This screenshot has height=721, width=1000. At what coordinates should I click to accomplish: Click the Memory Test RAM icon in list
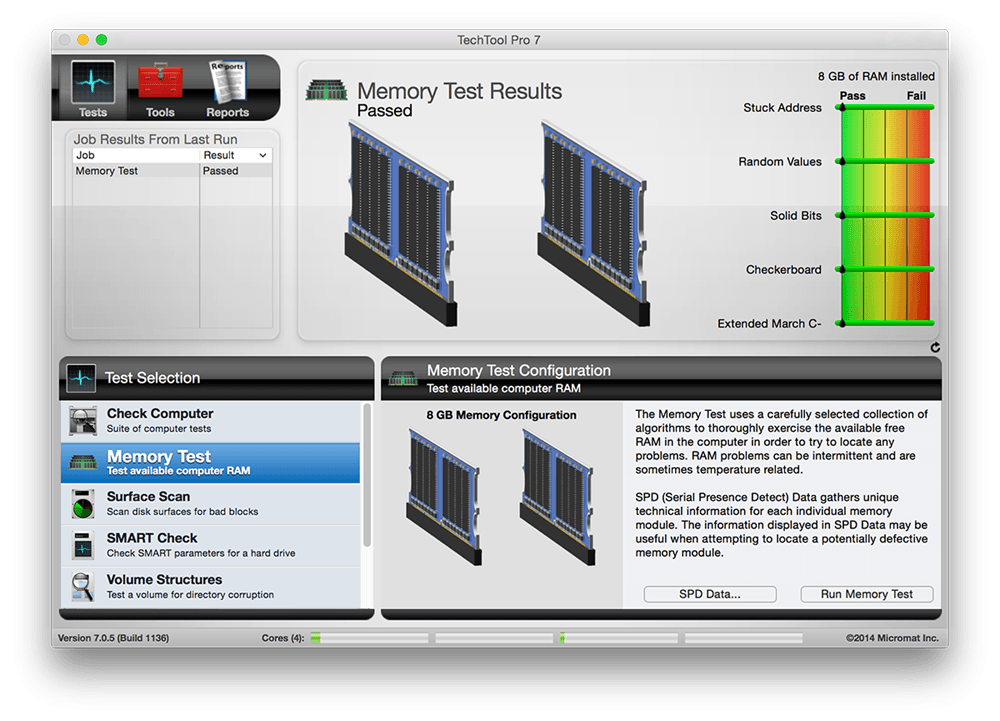click(83, 462)
